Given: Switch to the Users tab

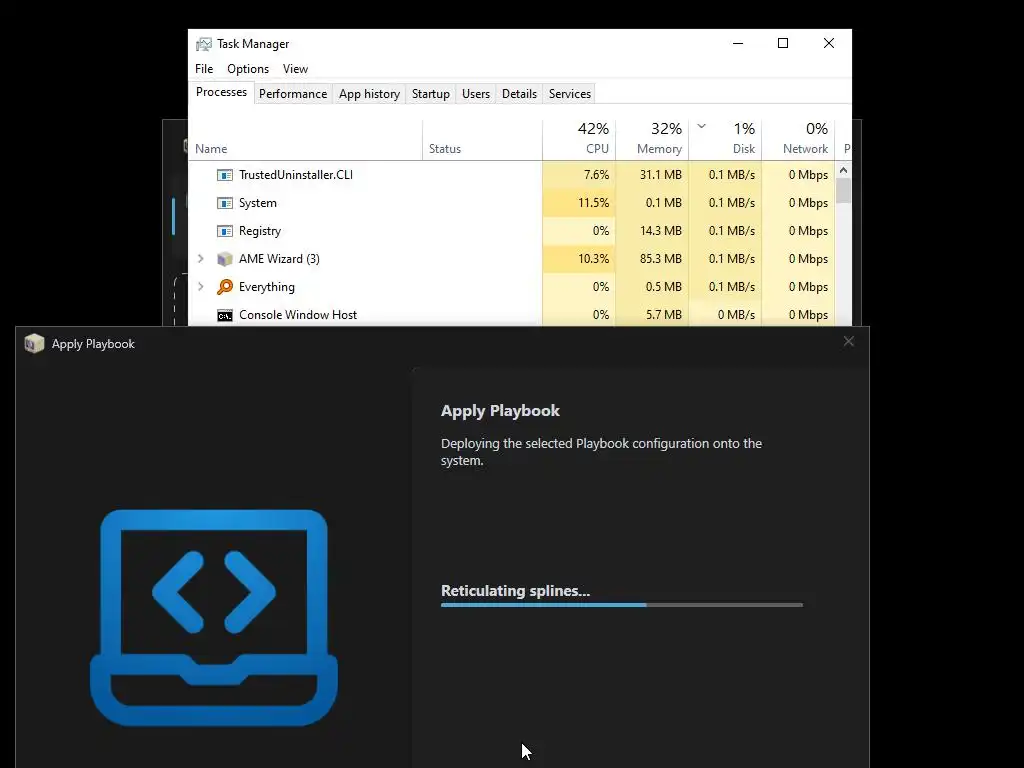Looking at the screenshot, I should (475, 94).
